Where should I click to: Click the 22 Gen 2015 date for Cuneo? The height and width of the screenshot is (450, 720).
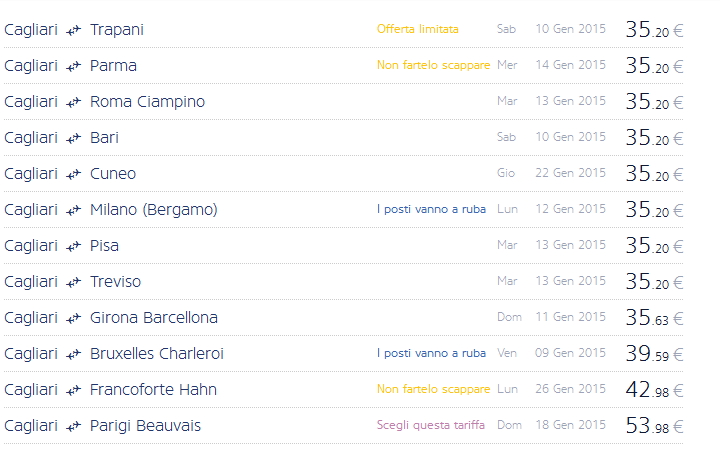point(570,173)
